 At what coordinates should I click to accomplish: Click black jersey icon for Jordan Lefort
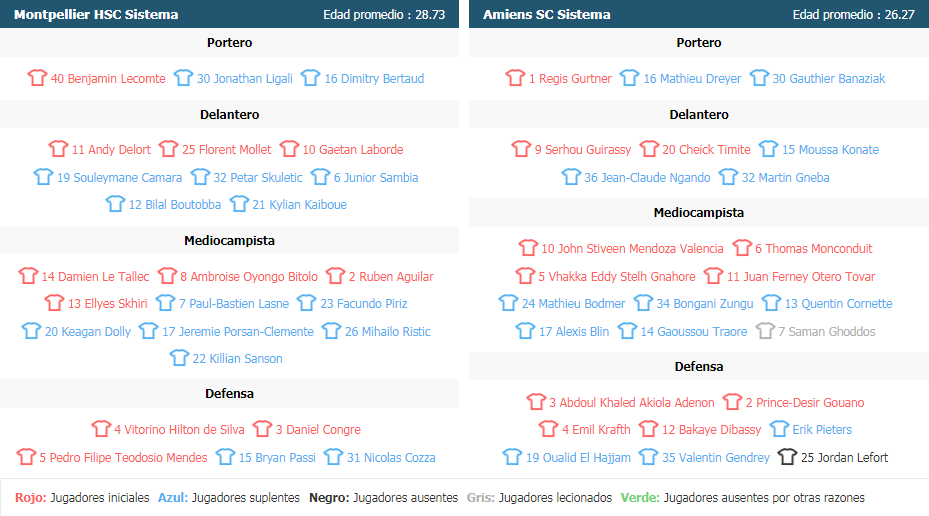[x=787, y=457]
